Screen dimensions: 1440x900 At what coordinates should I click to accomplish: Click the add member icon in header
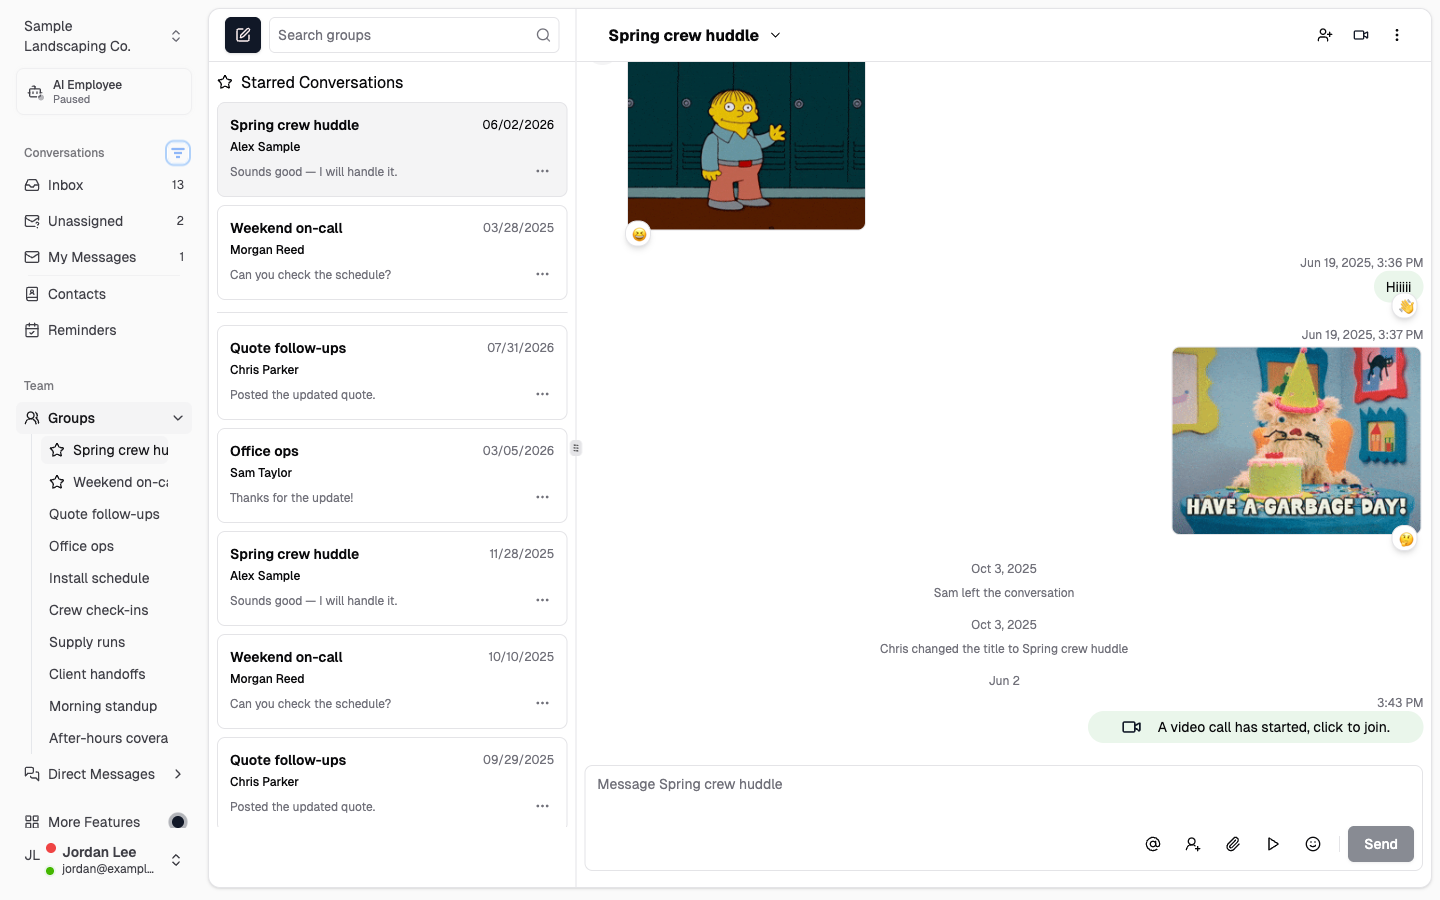coord(1325,35)
